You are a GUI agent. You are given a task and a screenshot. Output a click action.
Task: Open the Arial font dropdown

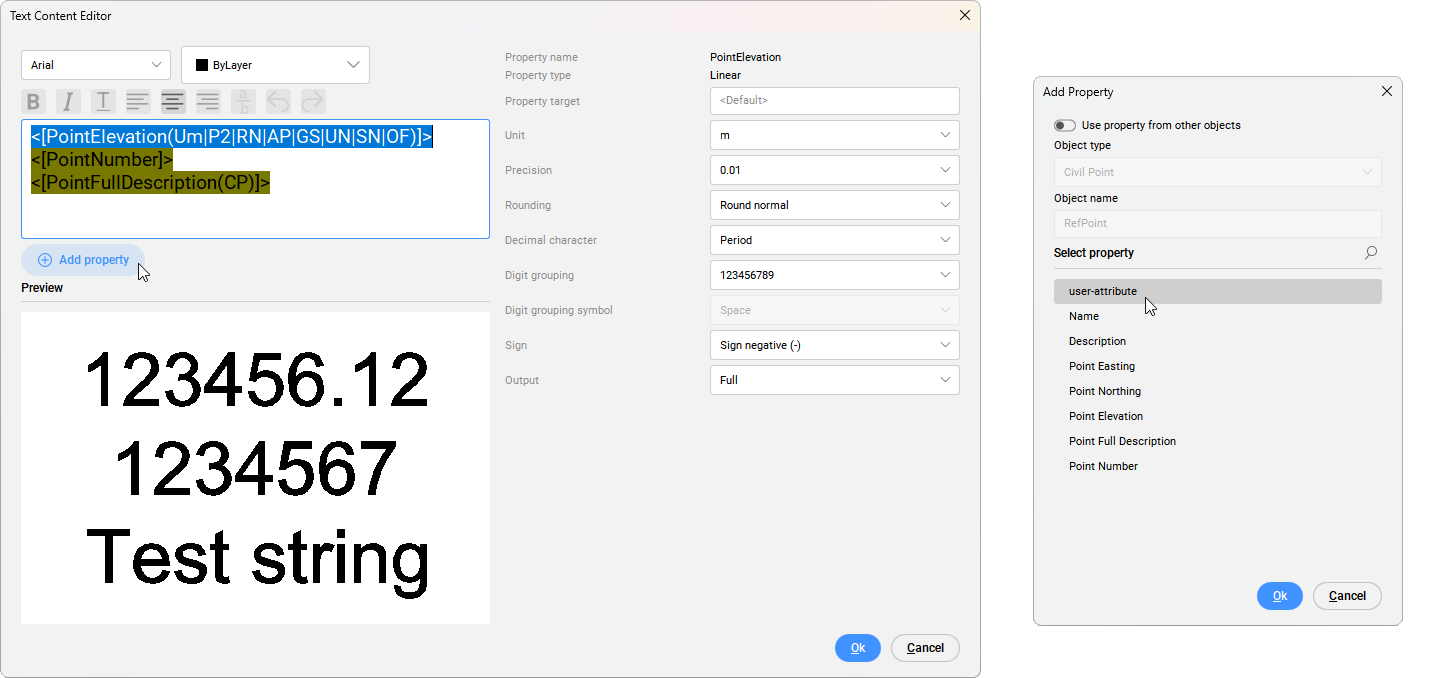96,65
